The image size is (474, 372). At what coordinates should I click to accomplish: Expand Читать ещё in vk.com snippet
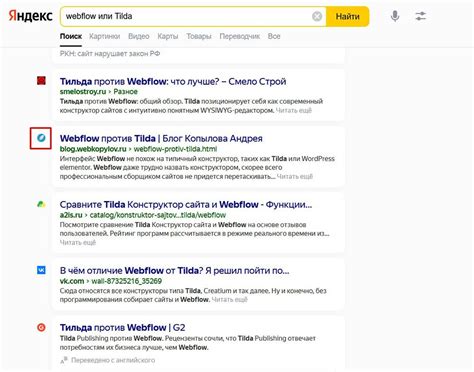coord(230,299)
